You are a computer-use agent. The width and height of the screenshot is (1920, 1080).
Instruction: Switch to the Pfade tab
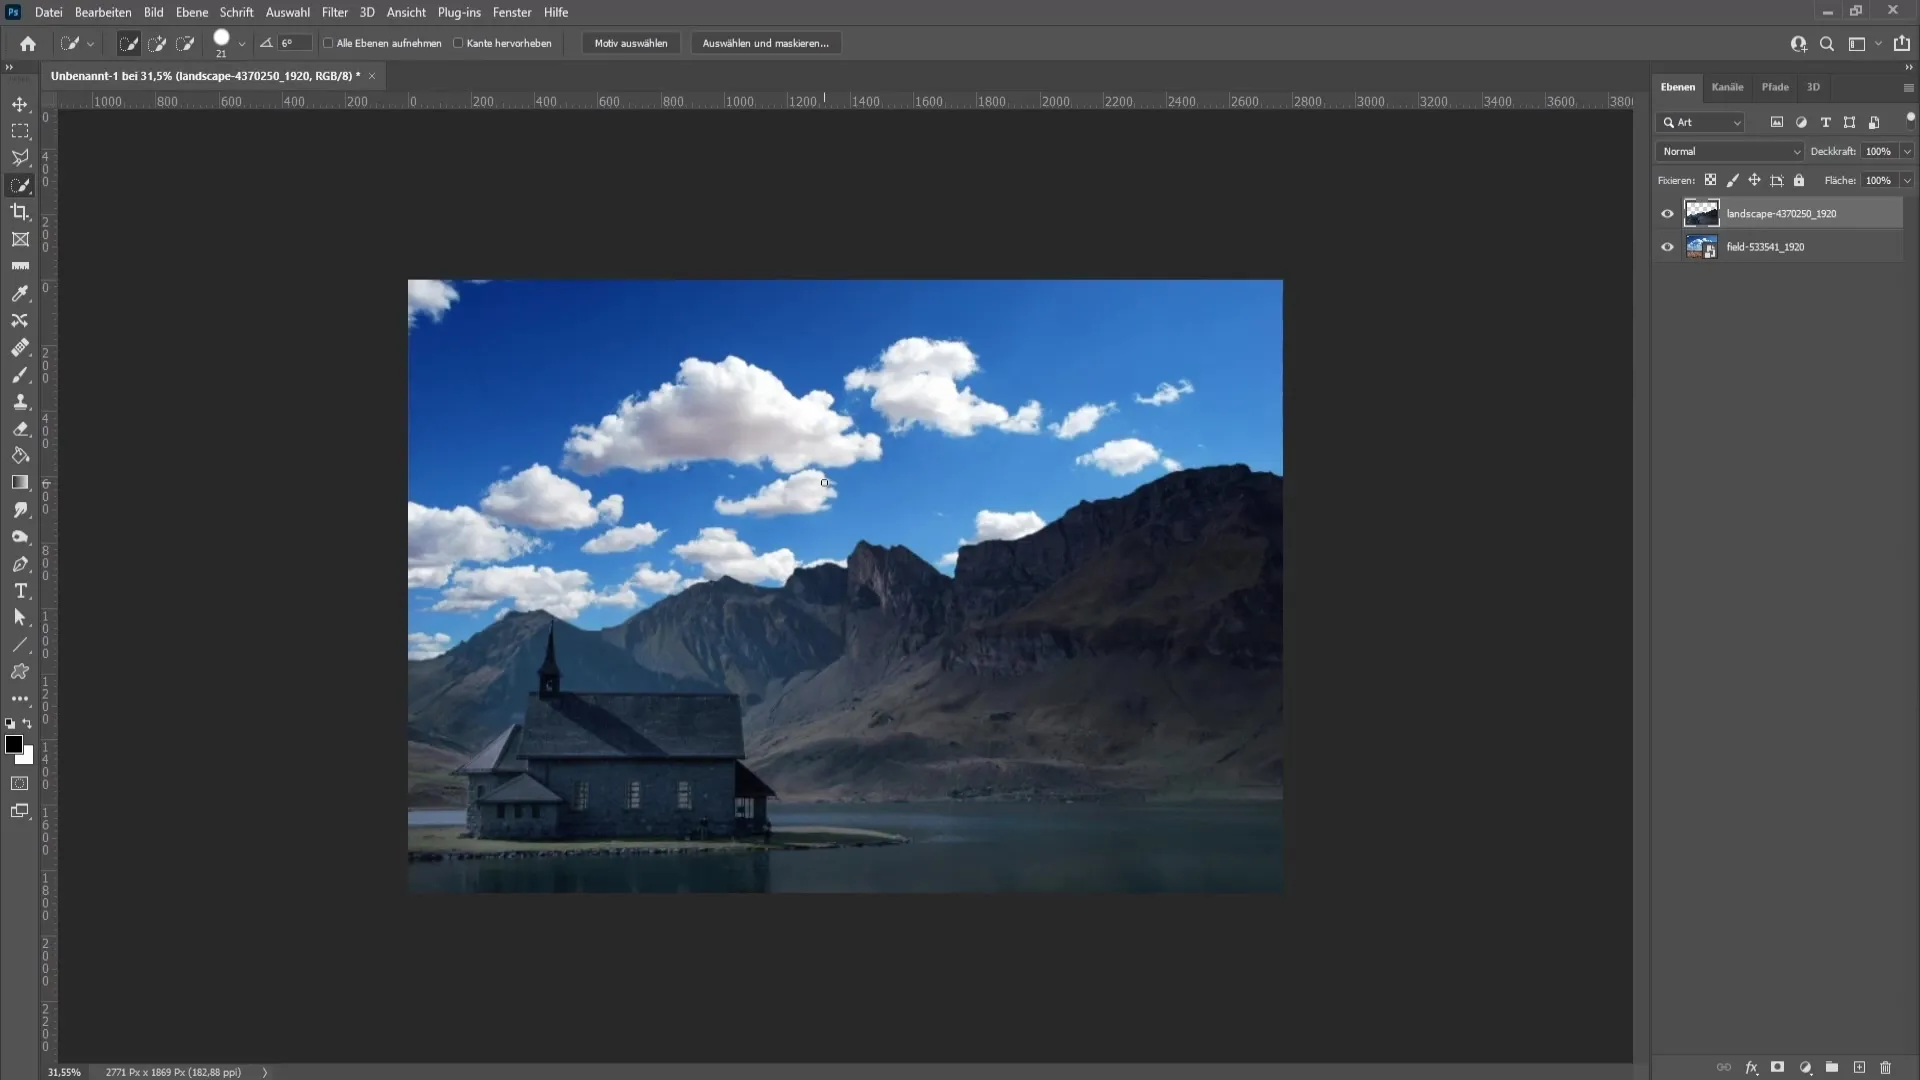click(1775, 87)
